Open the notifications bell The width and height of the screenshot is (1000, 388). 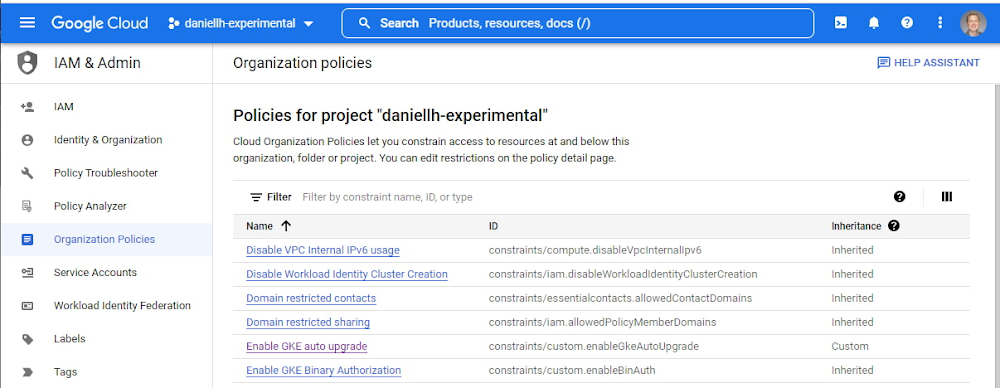click(x=874, y=24)
